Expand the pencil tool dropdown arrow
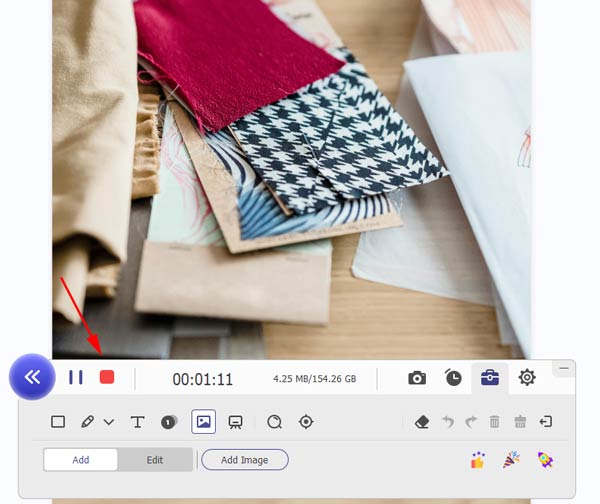The image size is (600, 504). tap(108, 422)
